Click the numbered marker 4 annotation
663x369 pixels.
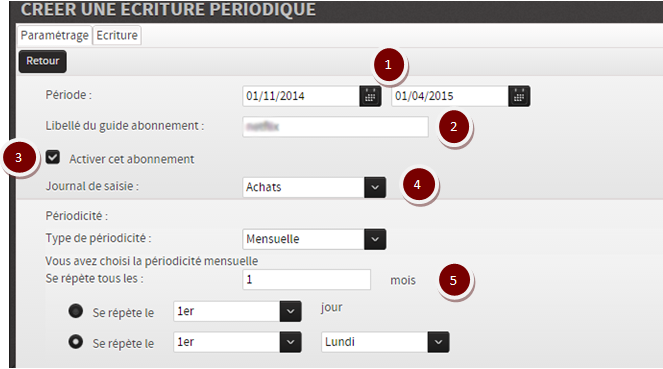click(417, 185)
